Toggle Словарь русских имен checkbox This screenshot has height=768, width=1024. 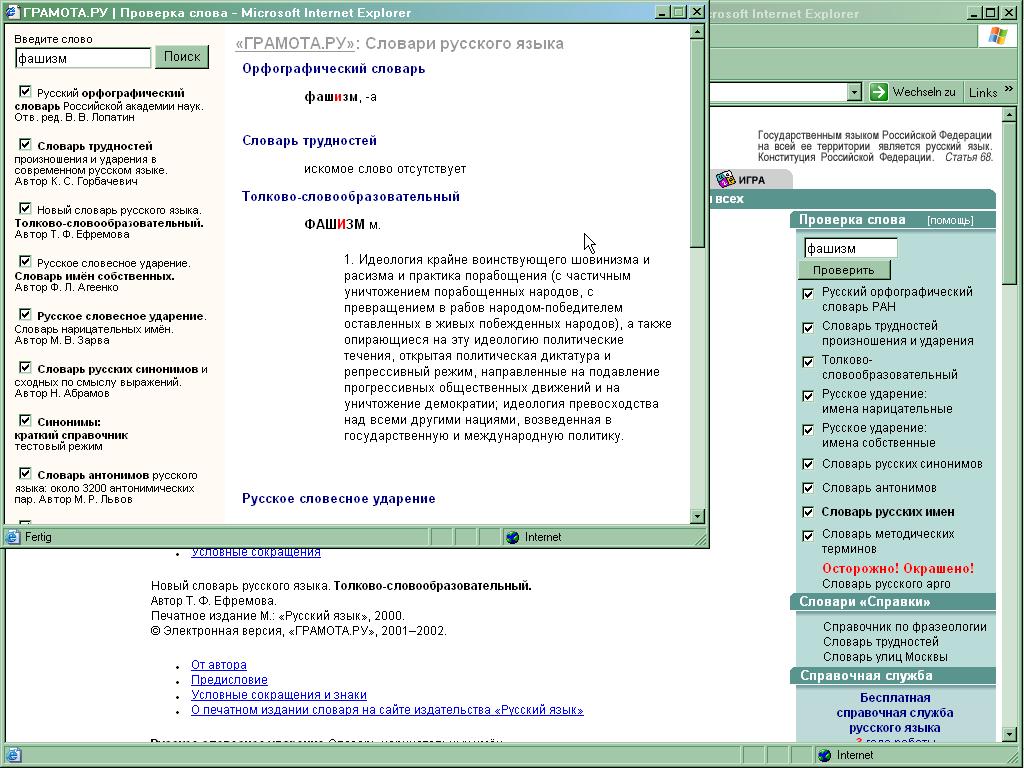[808, 512]
